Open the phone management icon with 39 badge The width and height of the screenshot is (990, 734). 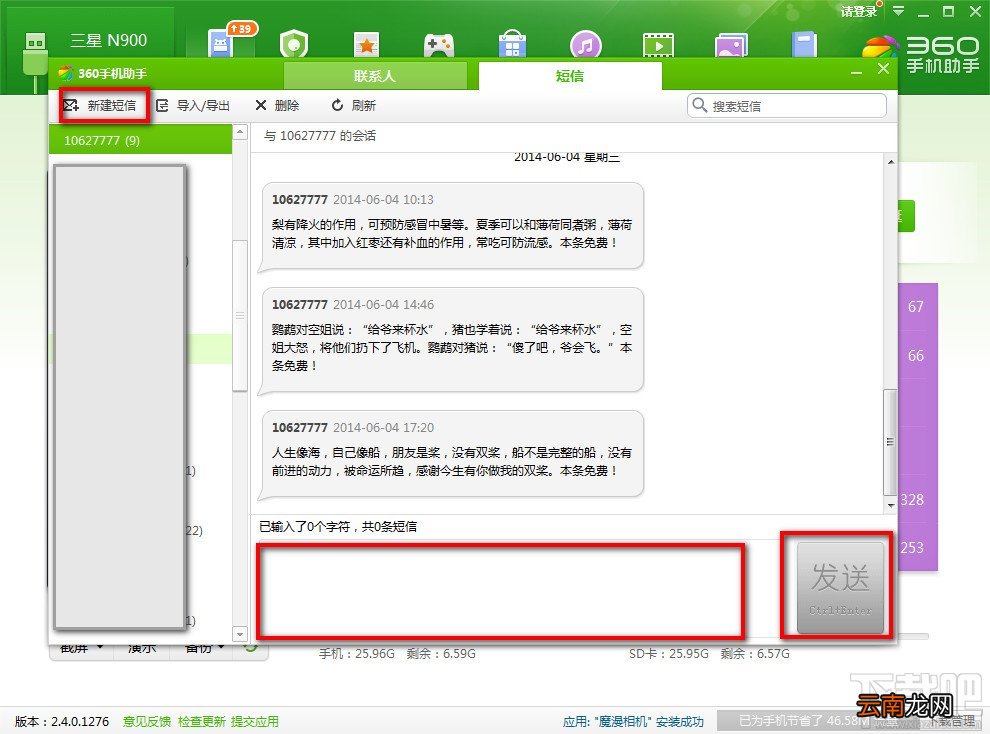point(222,44)
